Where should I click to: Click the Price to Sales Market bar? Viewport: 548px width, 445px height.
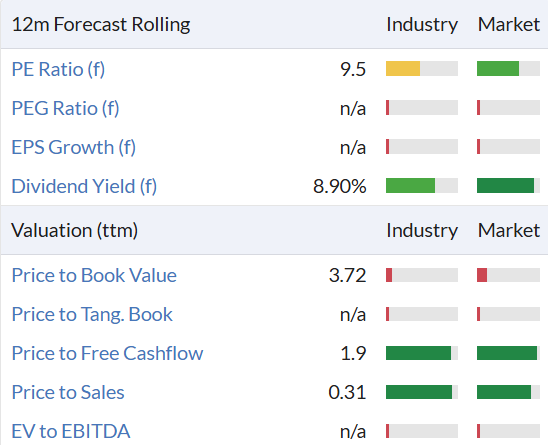[509, 392]
